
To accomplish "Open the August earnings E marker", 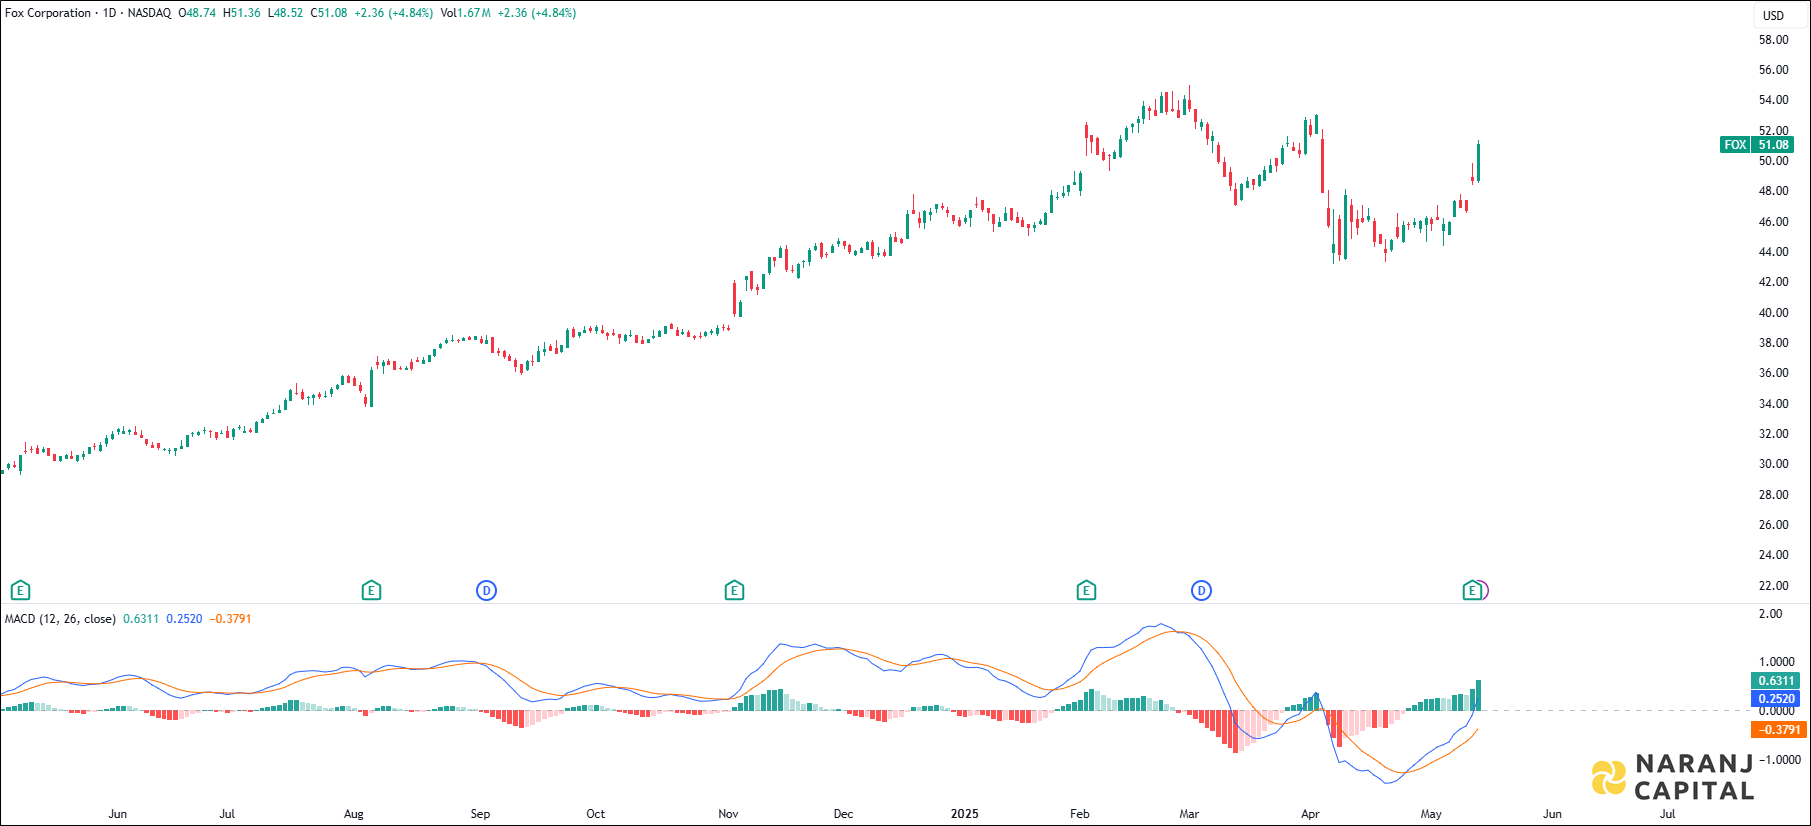I will (371, 590).
